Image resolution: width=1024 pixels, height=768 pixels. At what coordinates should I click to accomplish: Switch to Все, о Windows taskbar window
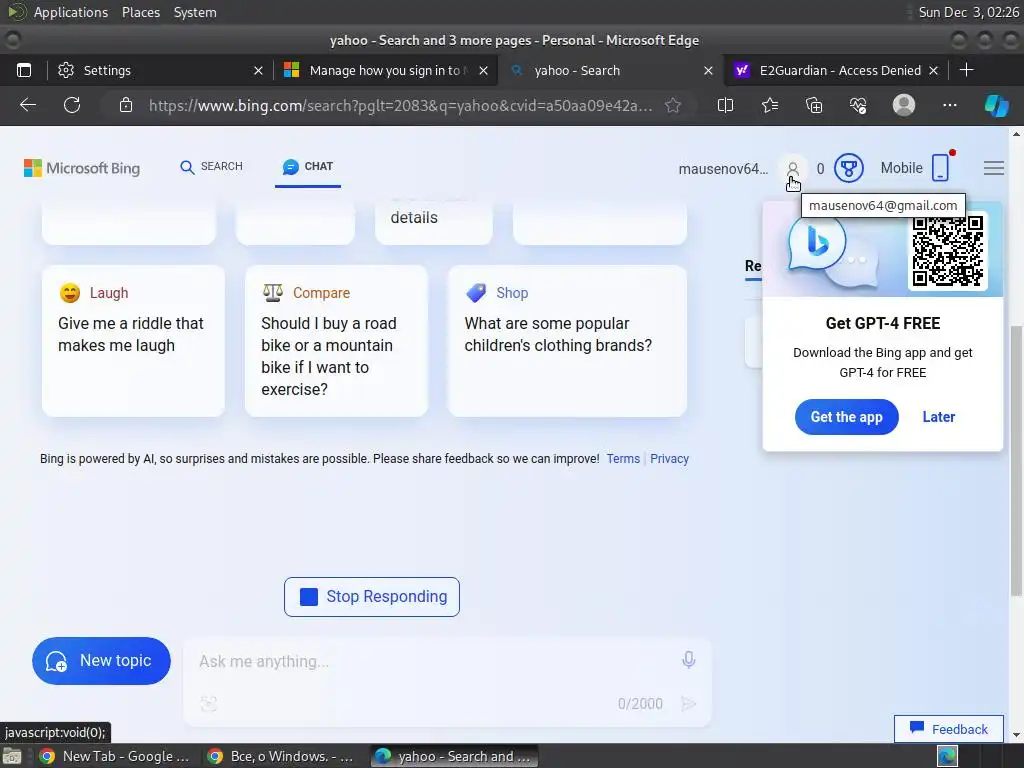click(x=281, y=756)
